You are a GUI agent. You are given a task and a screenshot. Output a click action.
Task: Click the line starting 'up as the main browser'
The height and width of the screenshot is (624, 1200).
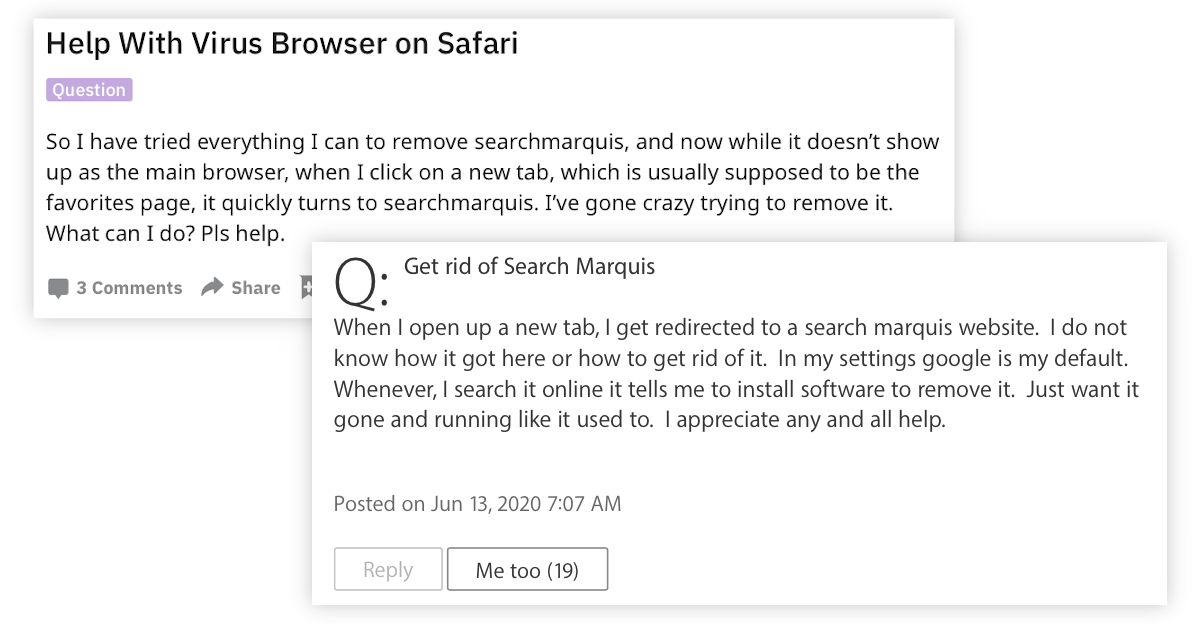coord(483,172)
